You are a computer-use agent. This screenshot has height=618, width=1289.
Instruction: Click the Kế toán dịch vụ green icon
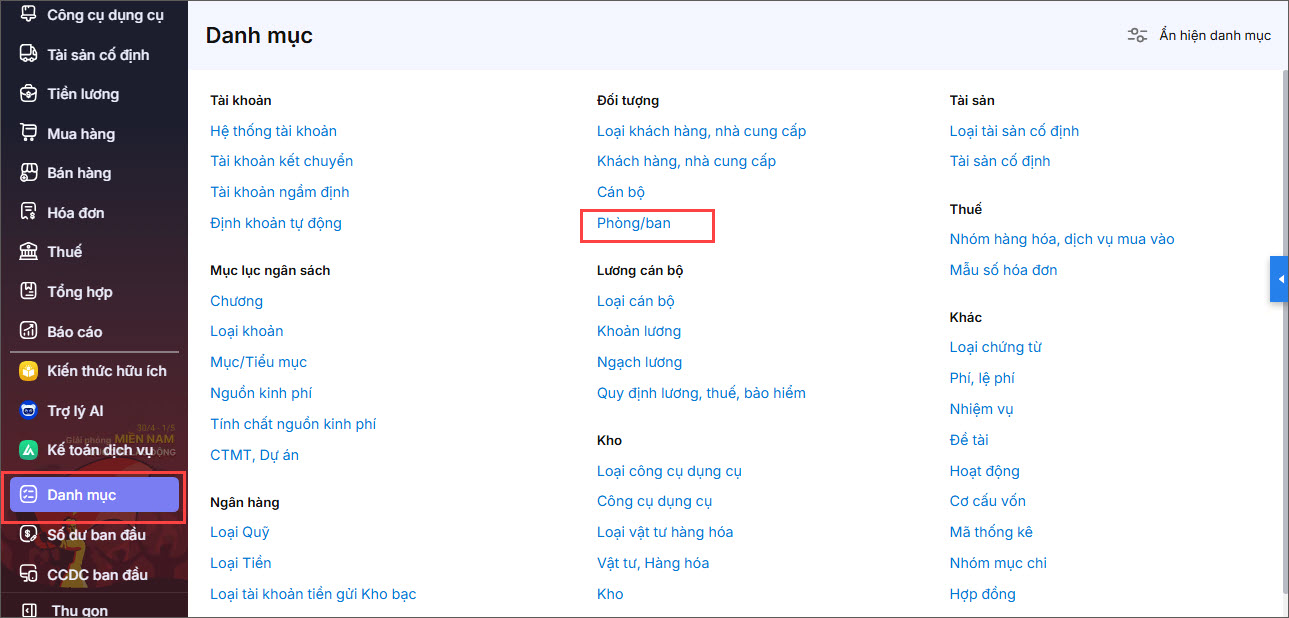(29, 450)
